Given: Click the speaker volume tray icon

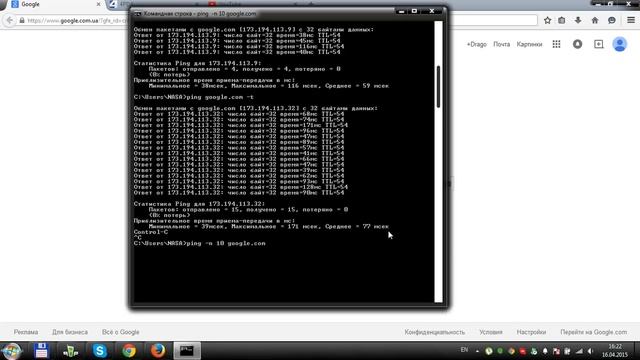Looking at the screenshot, I should click(590, 351).
